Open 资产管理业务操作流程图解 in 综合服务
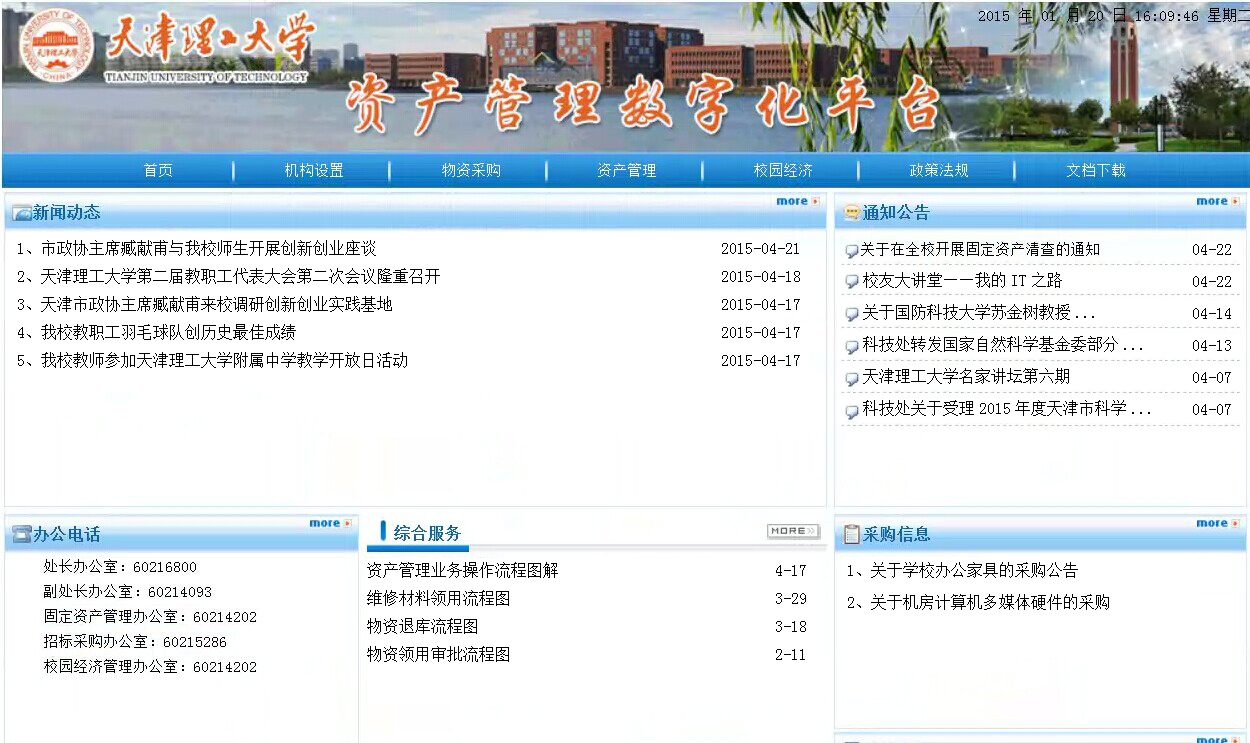The image size is (1250, 743). pos(463,571)
